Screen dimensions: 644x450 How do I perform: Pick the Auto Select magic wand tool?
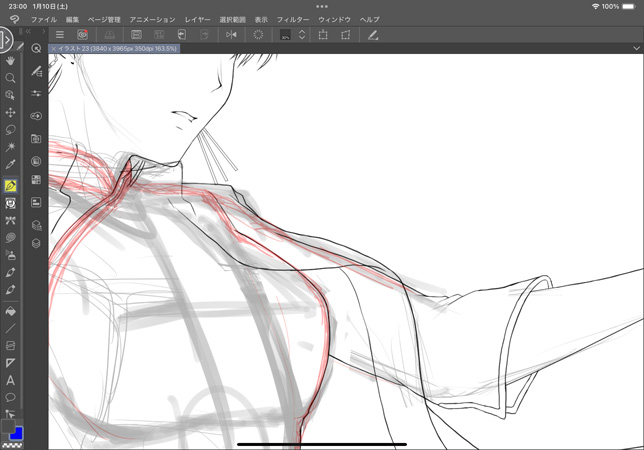click(x=11, y=147)
